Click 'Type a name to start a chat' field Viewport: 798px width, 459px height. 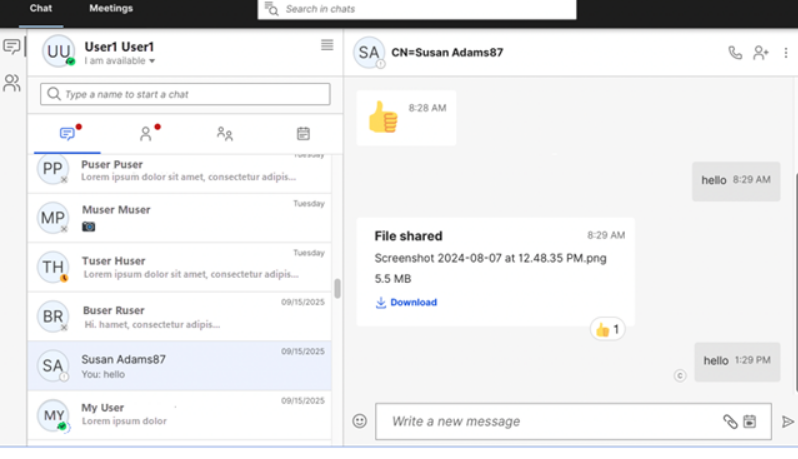click(185, 94)
